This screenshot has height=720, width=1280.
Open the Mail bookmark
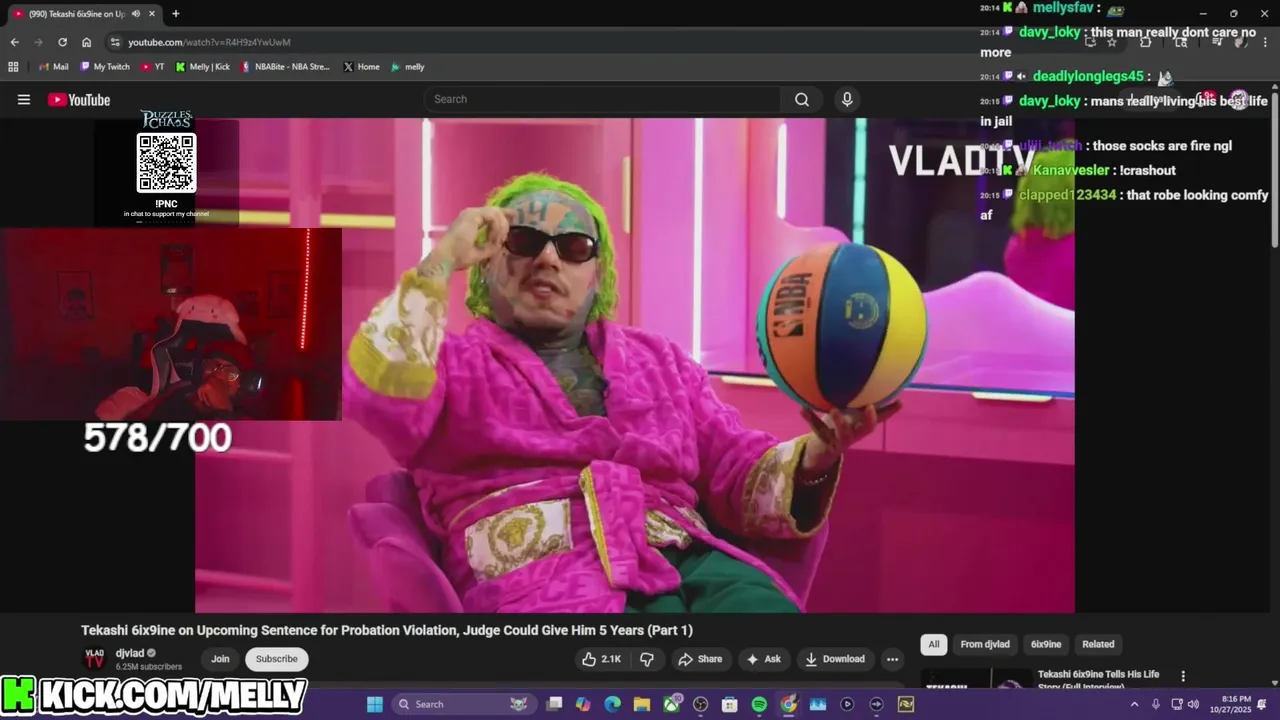pyautogui.click(x=53, y=67)
